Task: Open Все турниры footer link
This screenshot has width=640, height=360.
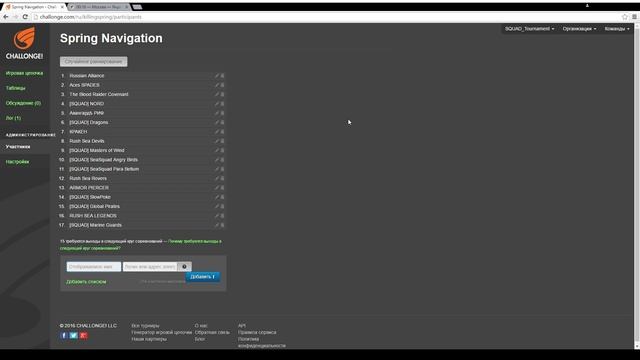Action: (x=145, y=326)
